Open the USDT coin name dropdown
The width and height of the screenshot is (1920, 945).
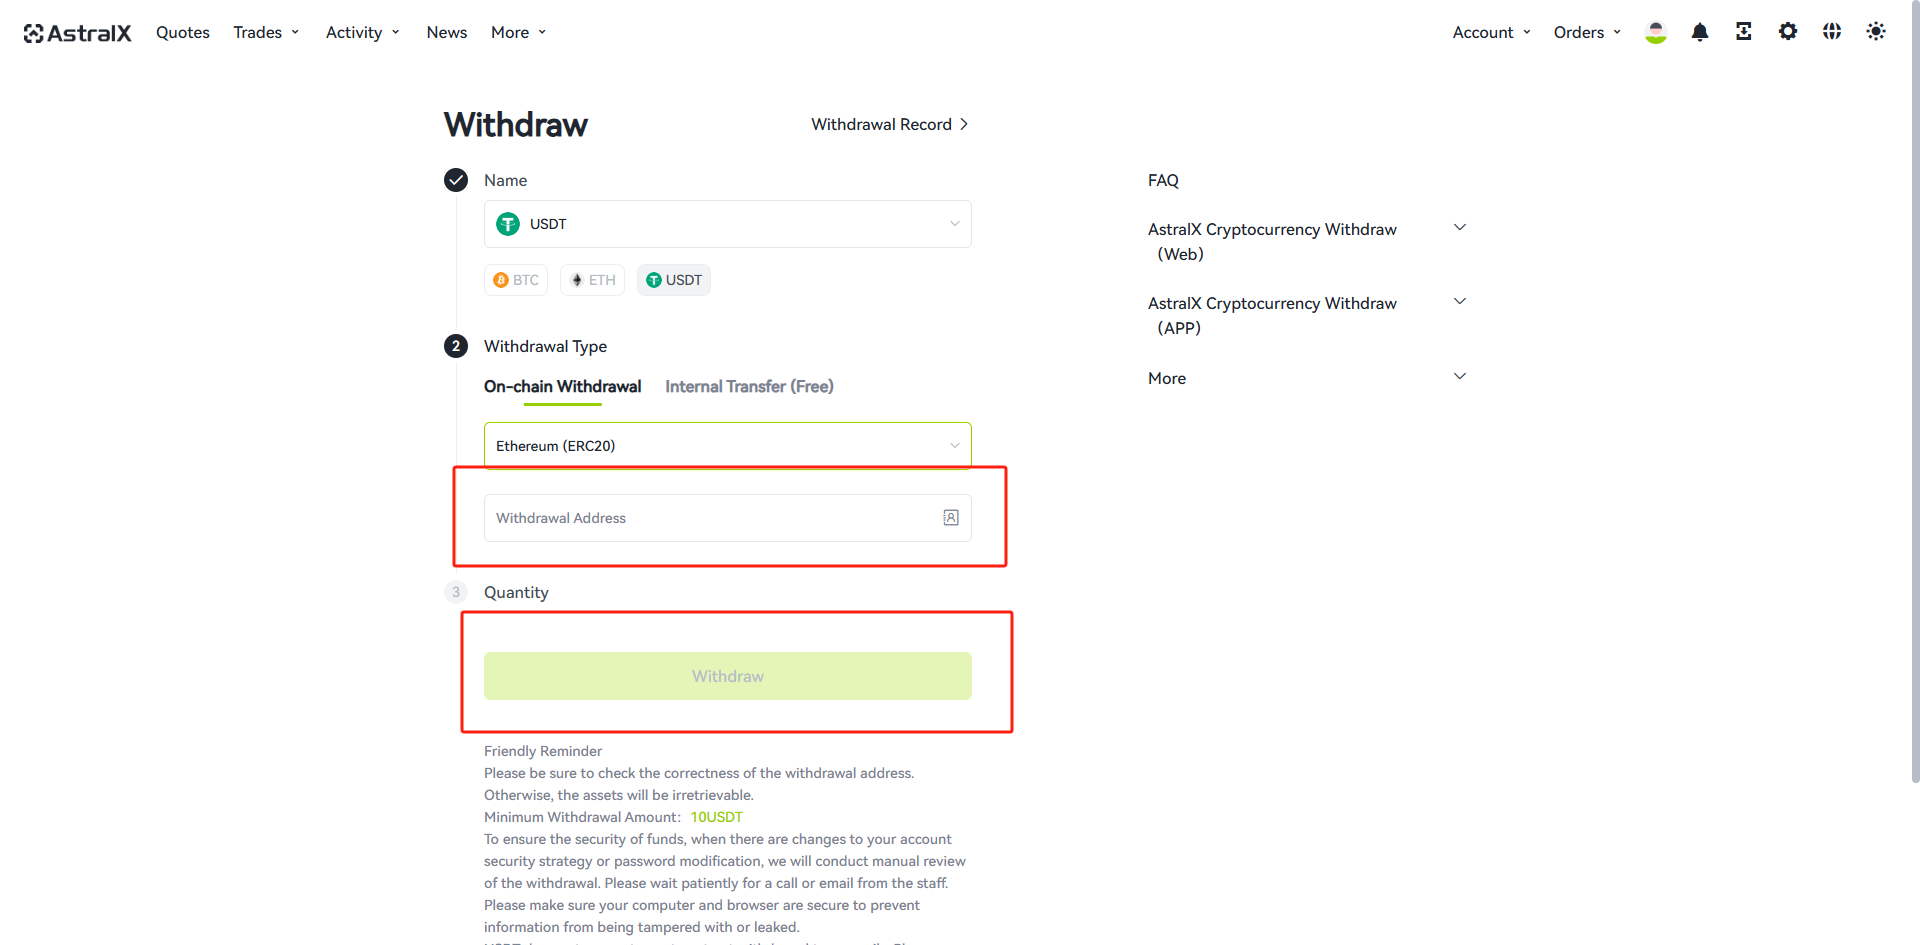point(728,224)
